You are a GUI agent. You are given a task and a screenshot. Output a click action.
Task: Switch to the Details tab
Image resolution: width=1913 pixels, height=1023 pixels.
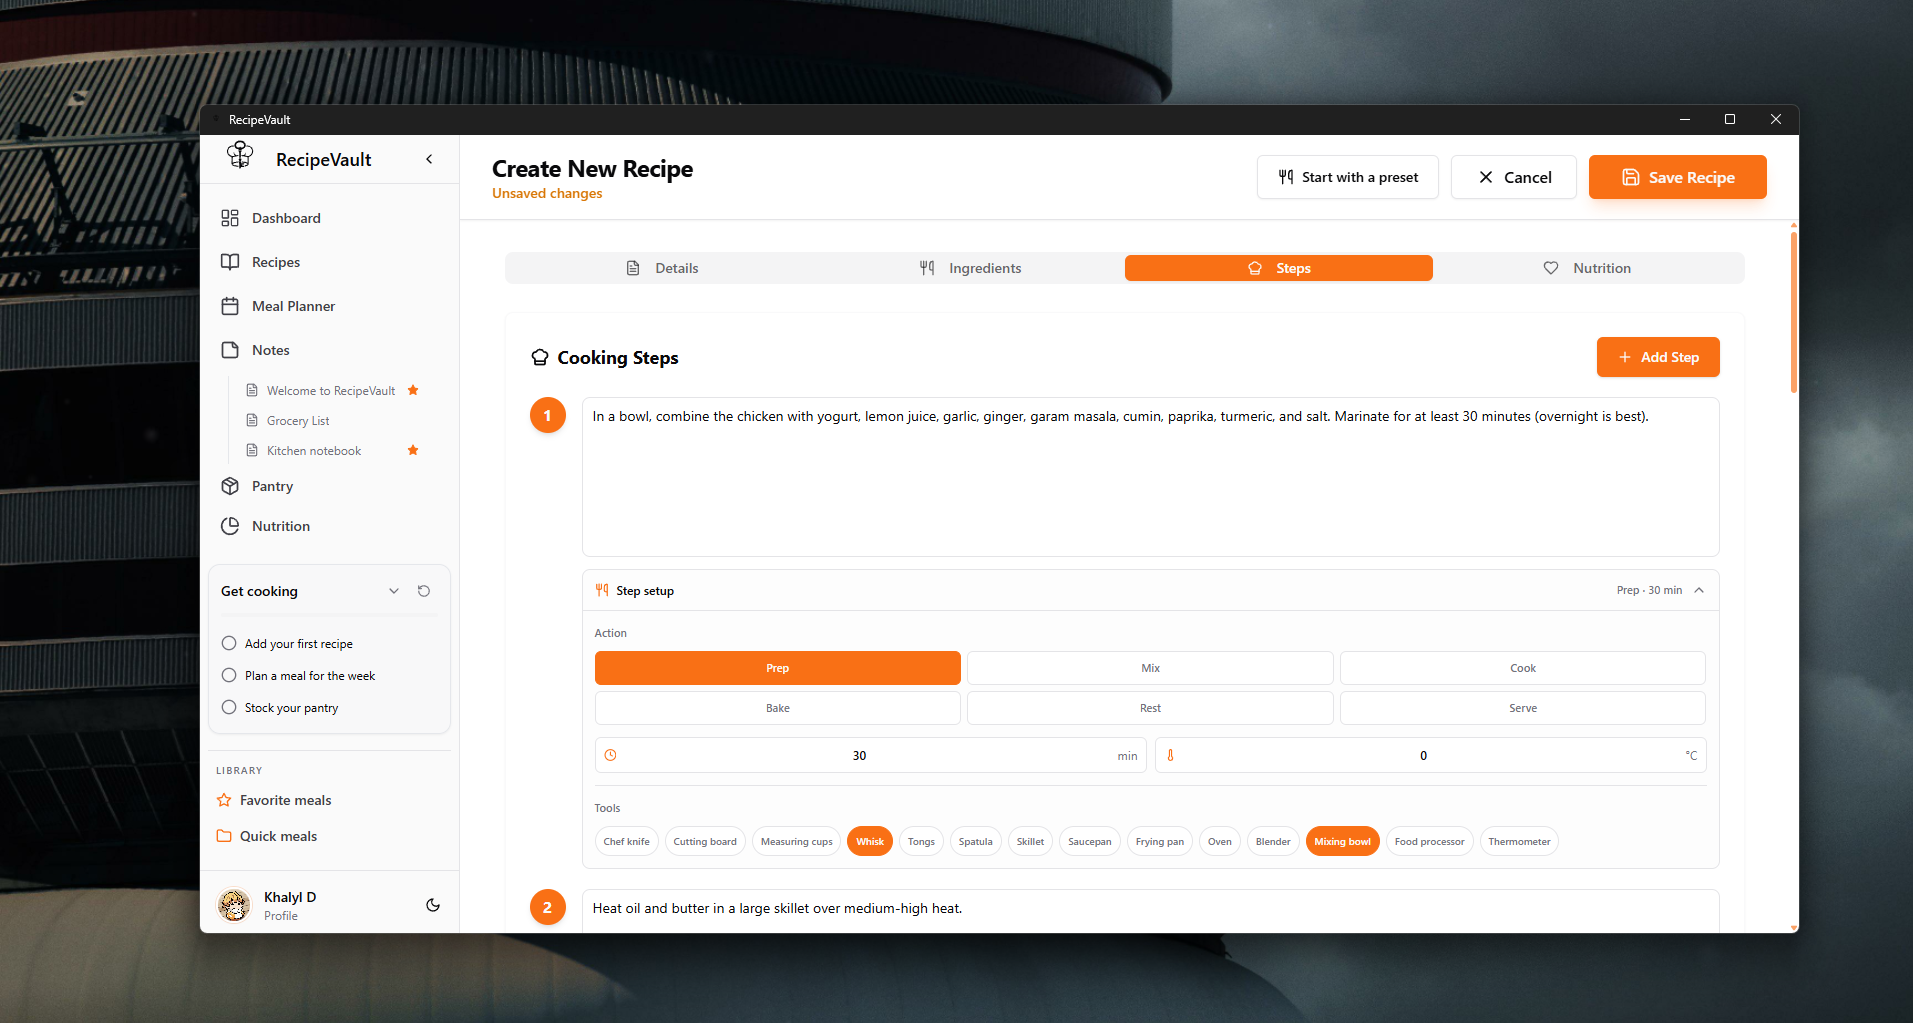coord(661,268)
